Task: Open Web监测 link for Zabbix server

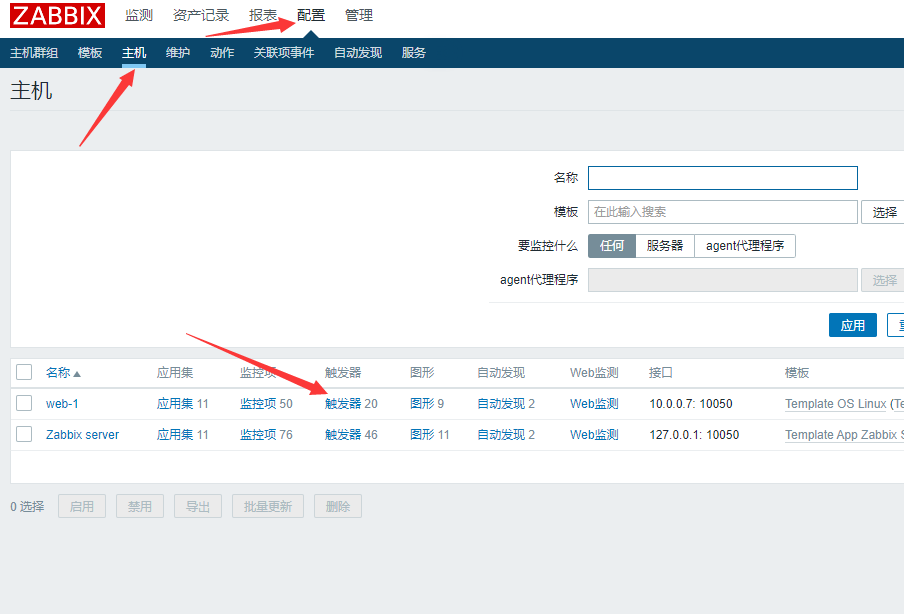Action: [x=594, y=435]
